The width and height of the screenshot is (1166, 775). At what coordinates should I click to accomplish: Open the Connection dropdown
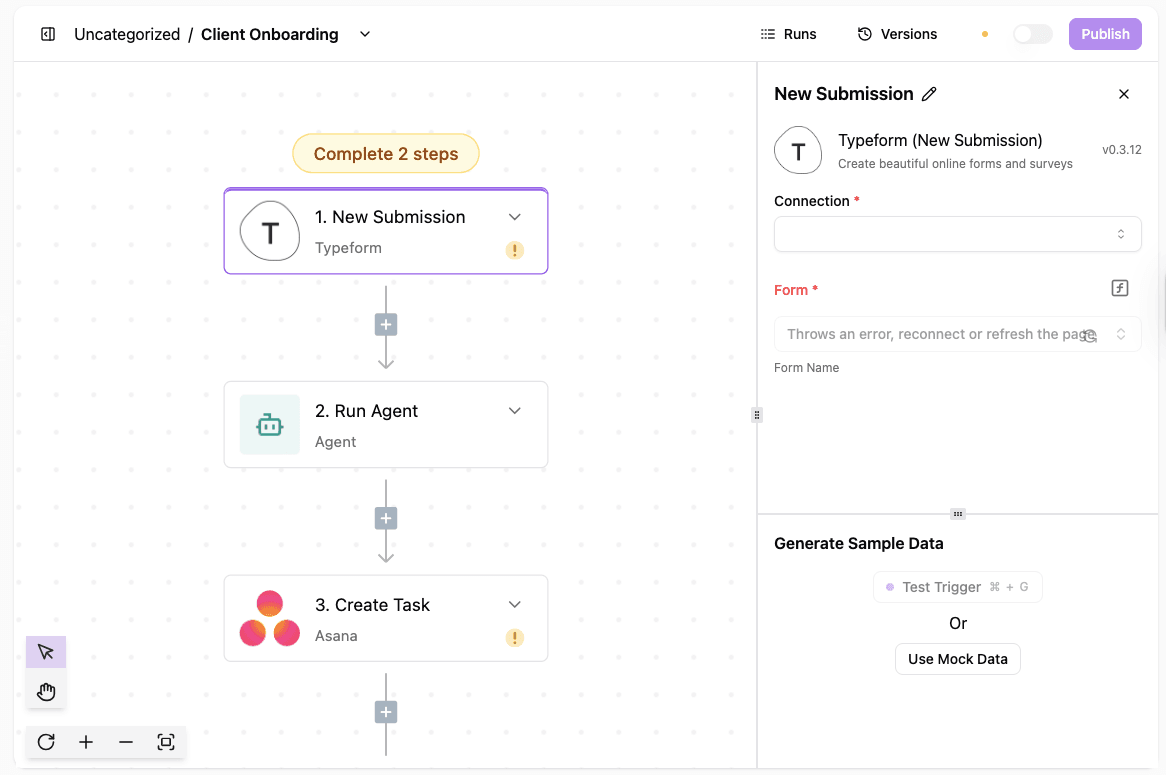pos(957,233)
